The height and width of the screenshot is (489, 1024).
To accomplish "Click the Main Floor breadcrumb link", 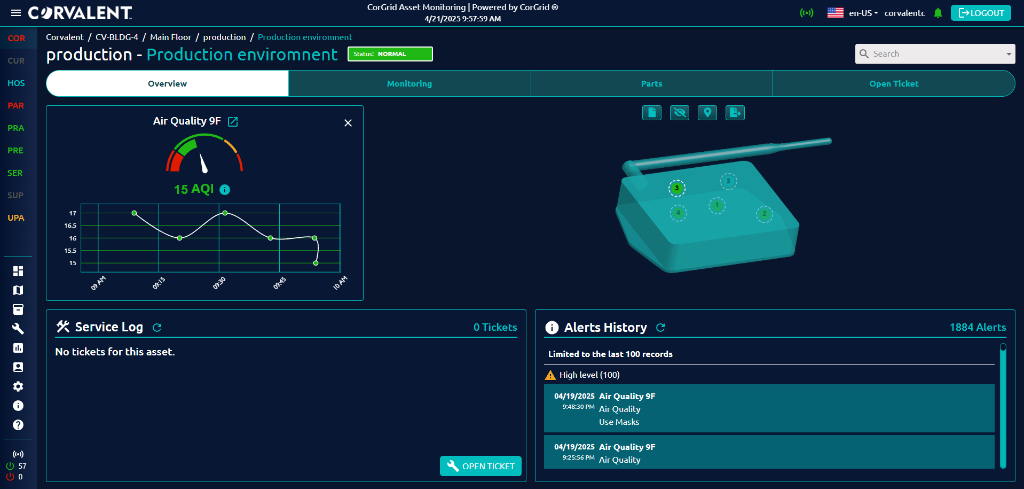I will (x=172, y=37).
